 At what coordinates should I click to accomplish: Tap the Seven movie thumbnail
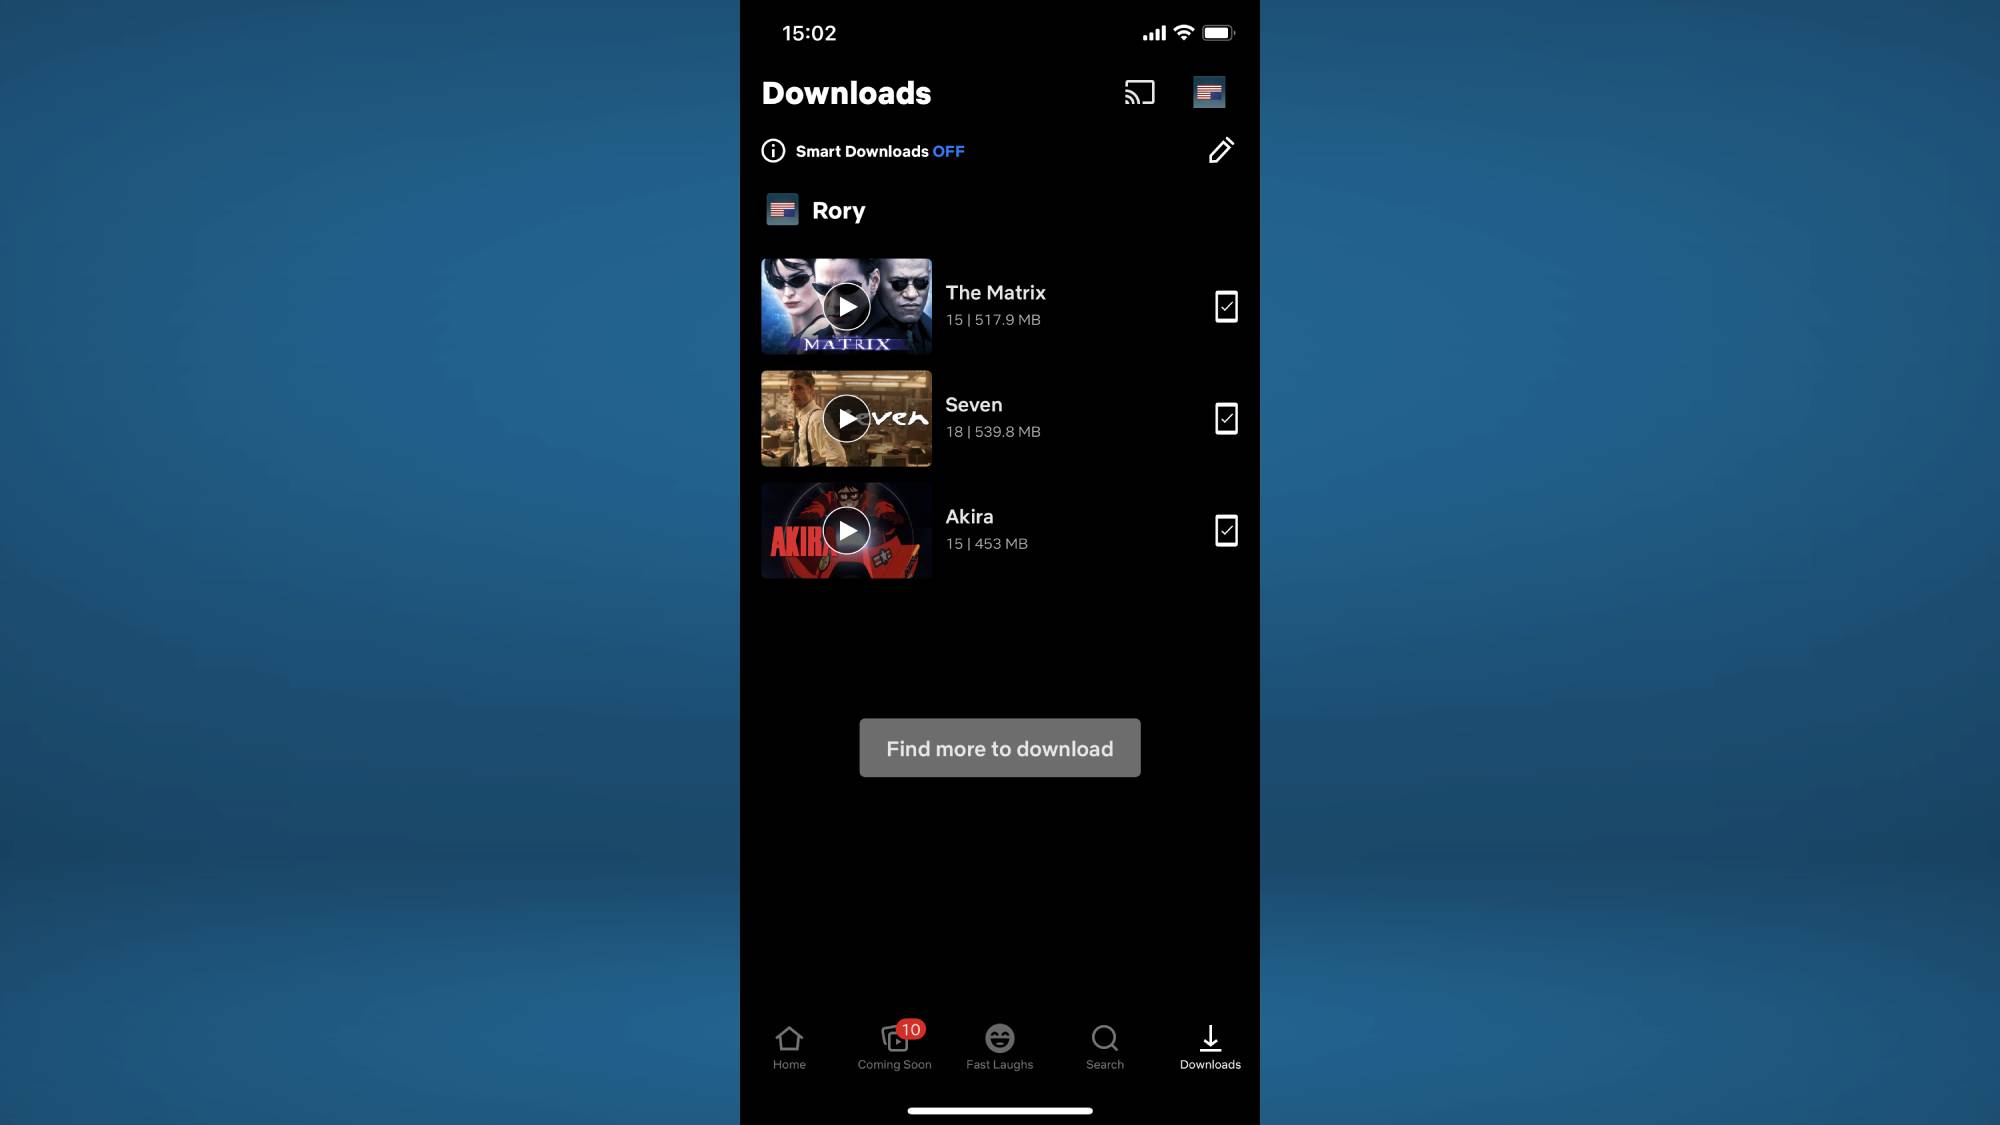[x=846, y=419]
